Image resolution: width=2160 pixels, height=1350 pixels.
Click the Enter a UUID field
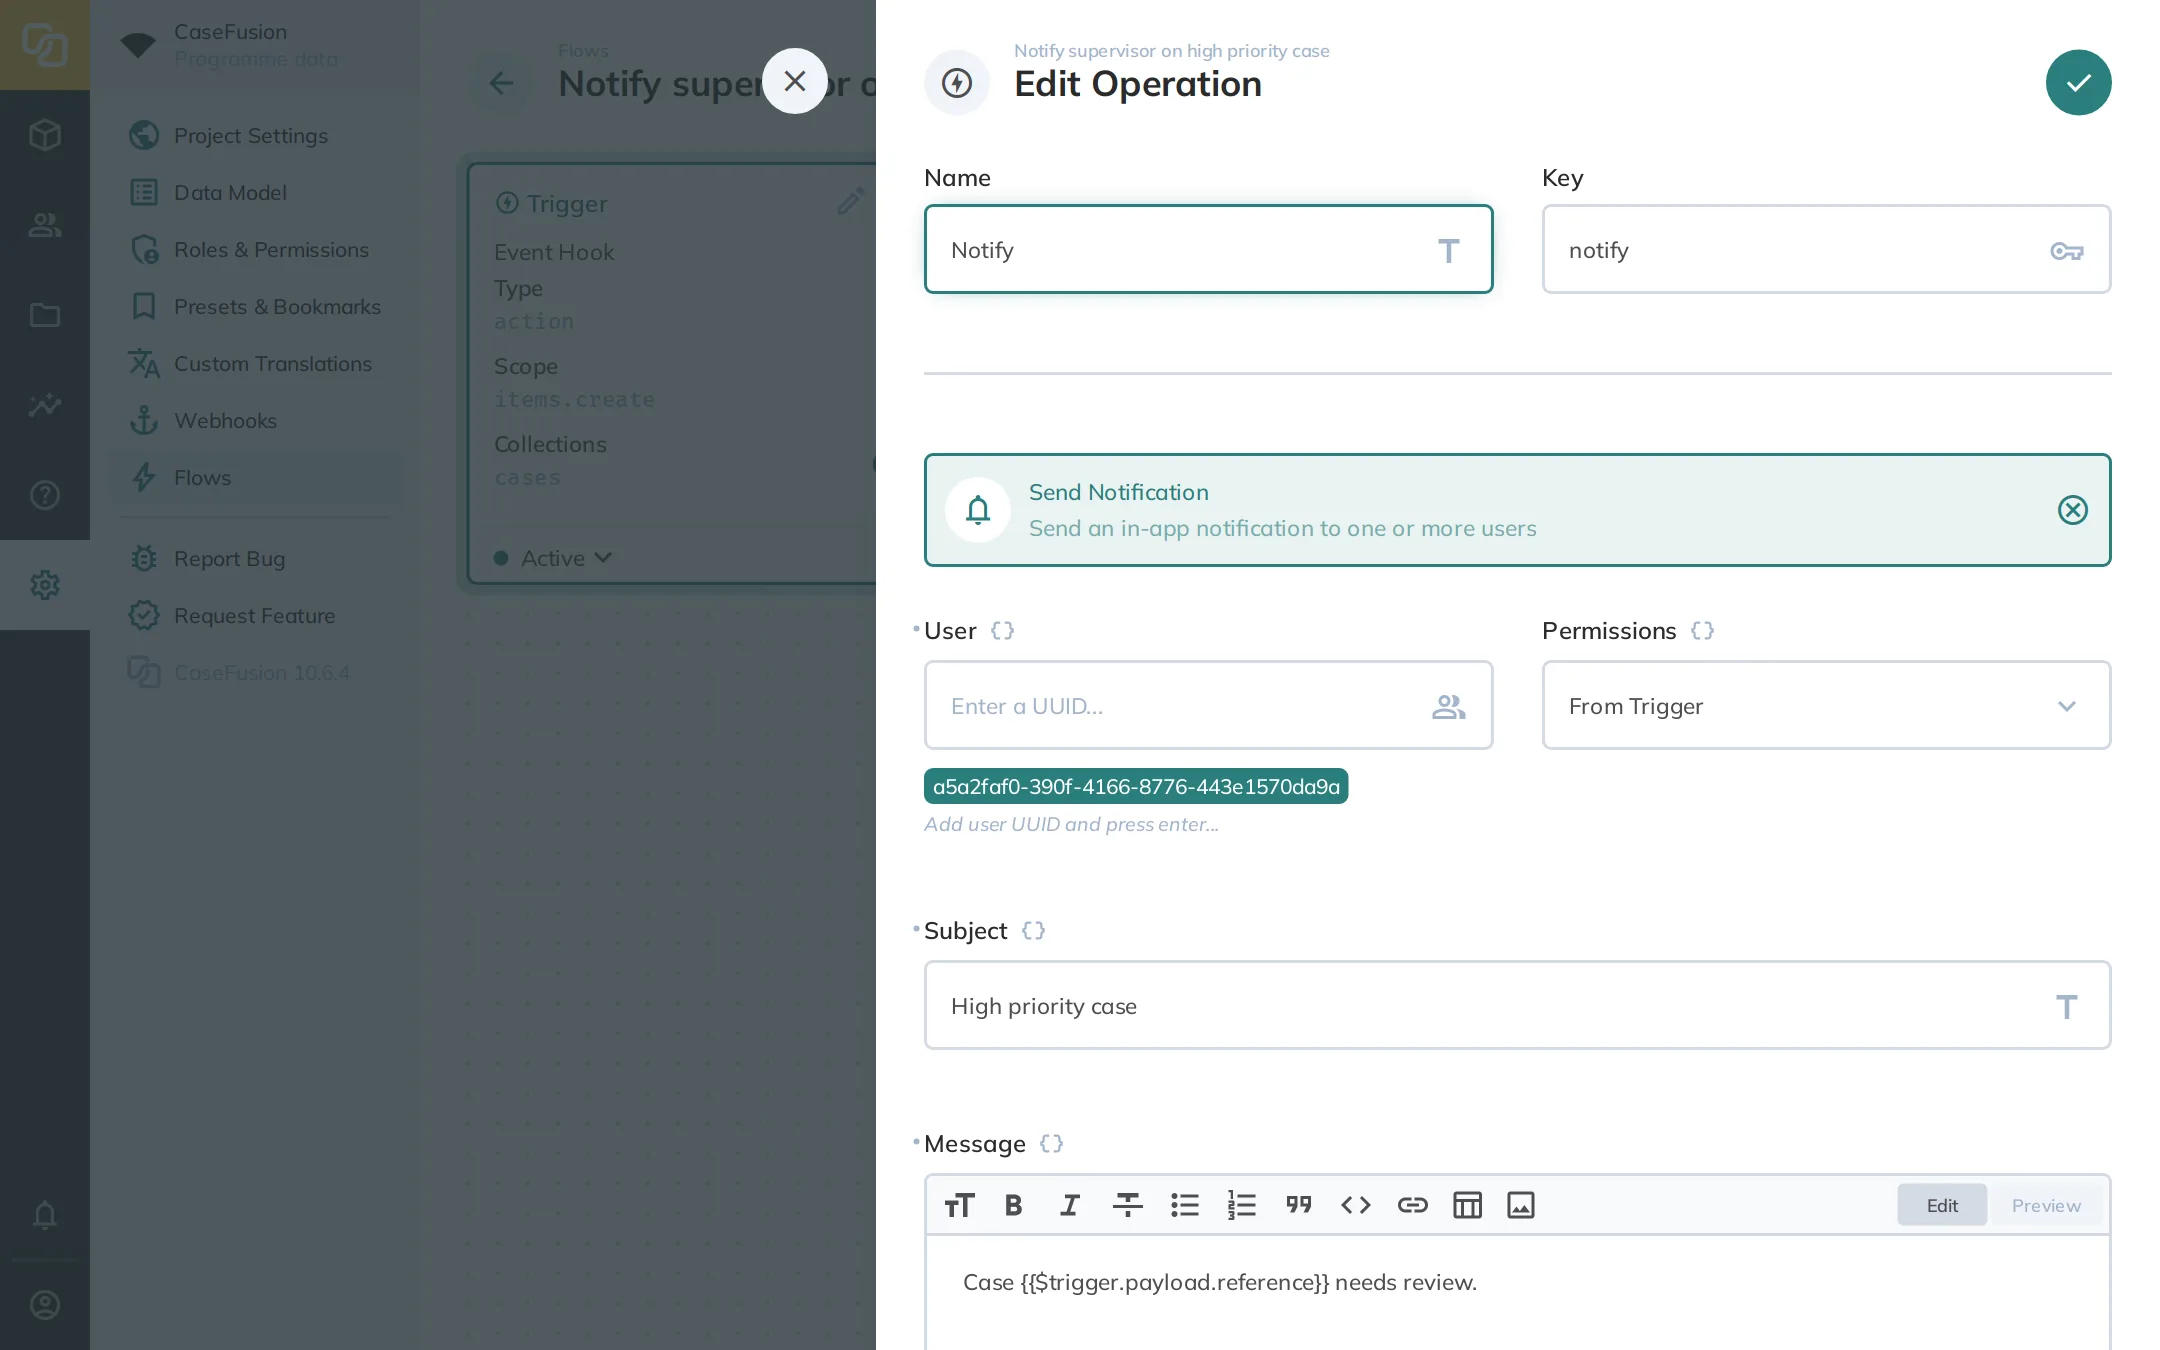(x=1208, y=705)
